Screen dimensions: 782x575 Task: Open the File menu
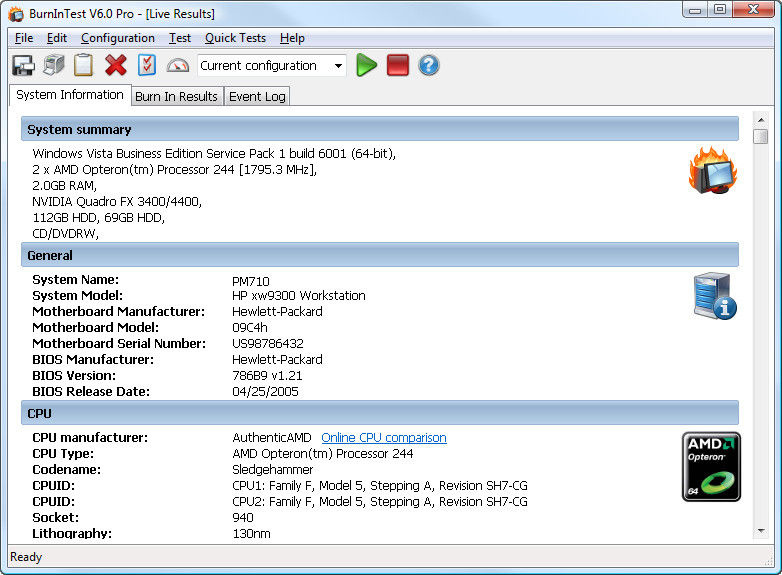(24, 38)
